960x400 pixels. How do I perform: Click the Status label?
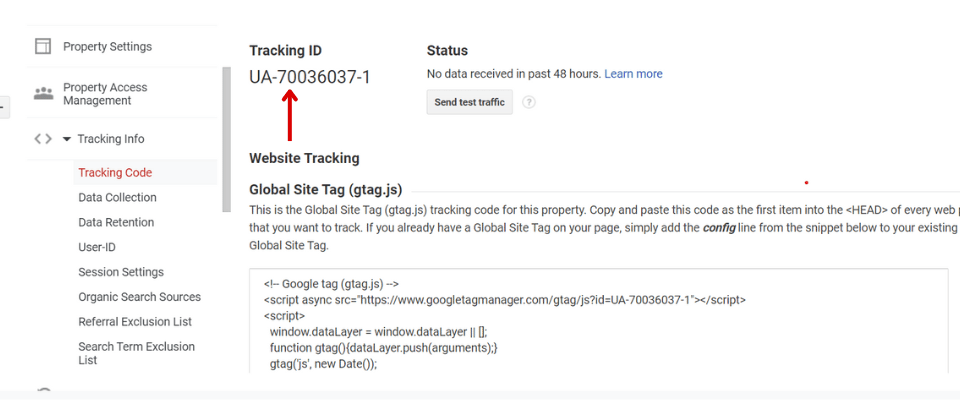[x=448, y=51]
